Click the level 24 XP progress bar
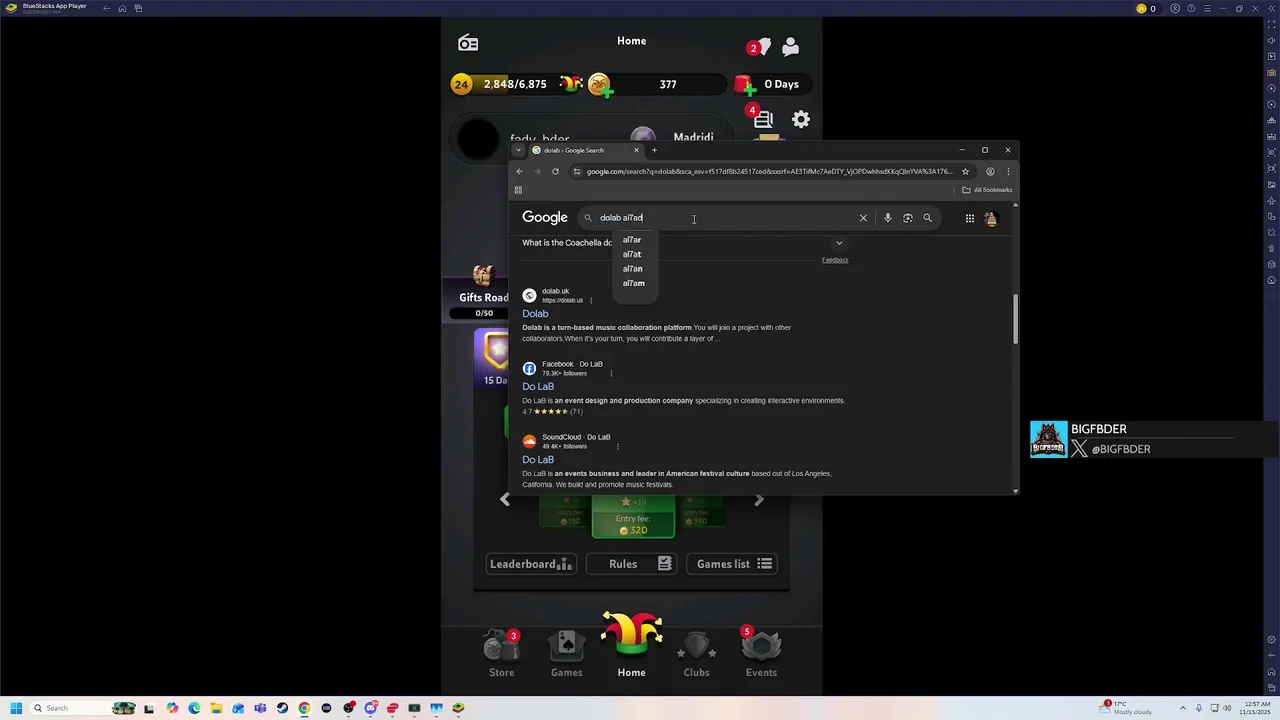This screenshot has height=720, width=1280. point(515,85)
